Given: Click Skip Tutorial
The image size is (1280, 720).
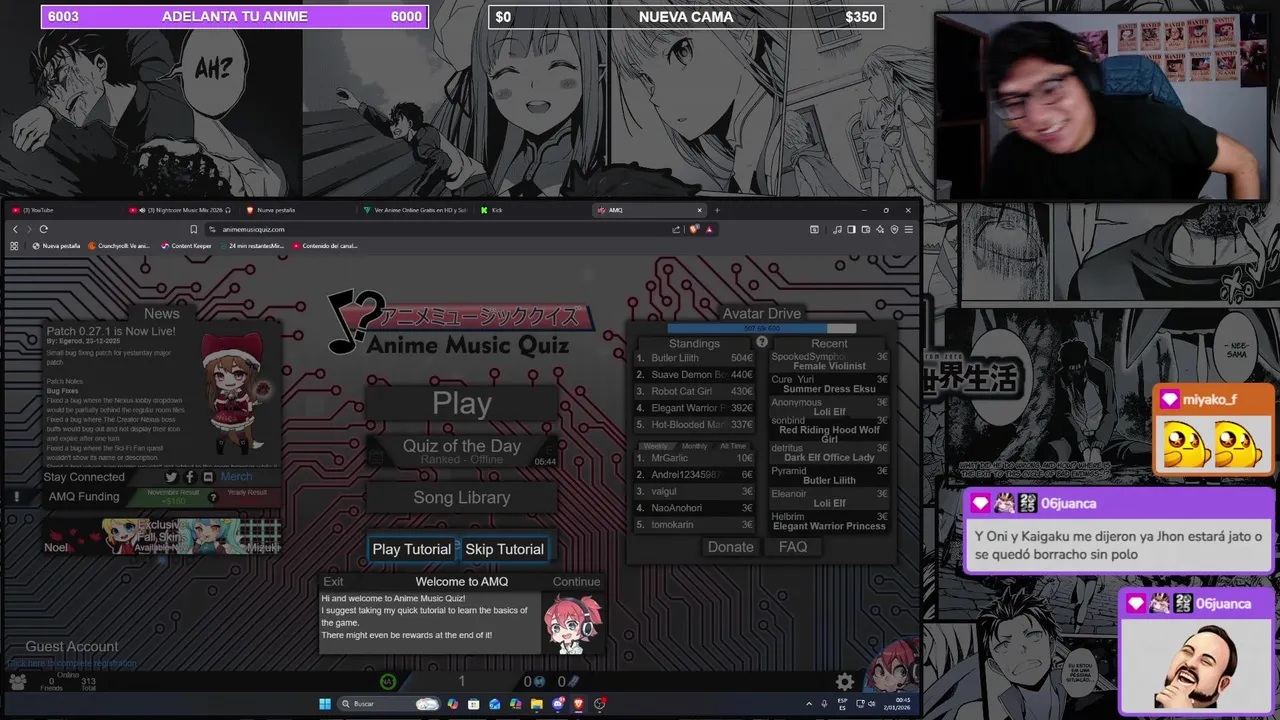Looking at the screenshot, I should pos(504,549).
